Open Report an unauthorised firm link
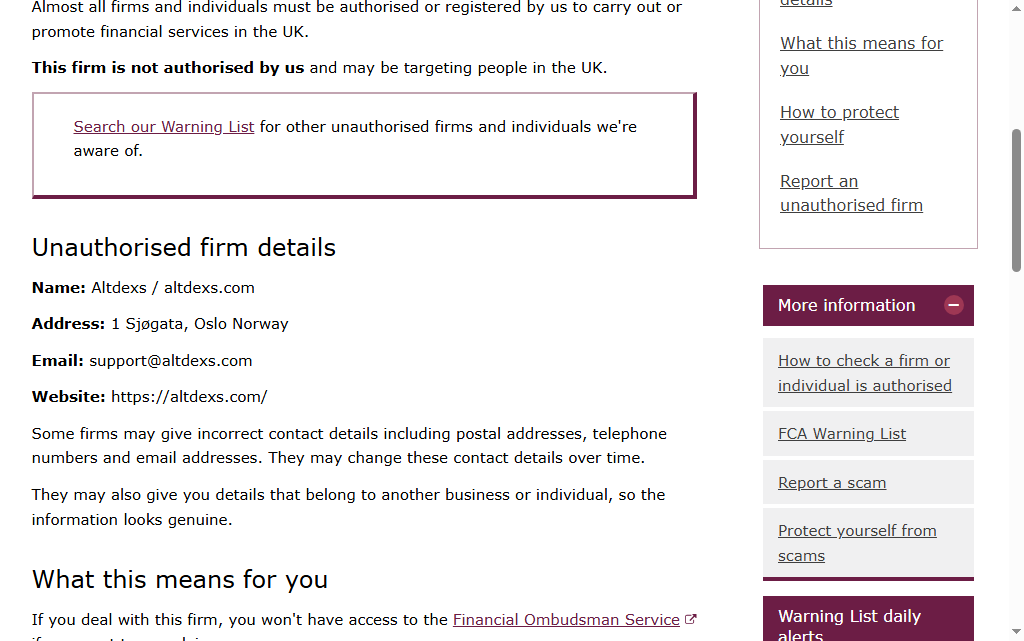The height and width of the screenshot is (641, 1024). point(851,193)
